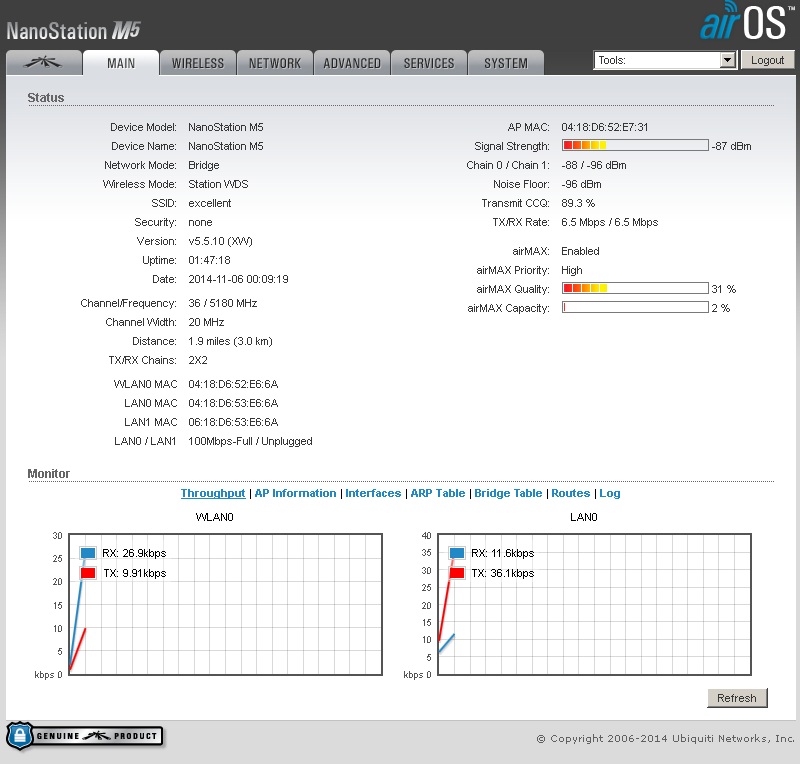Image resolution: width=800 pixels, height=764 pixels.
Task: Click the Network Mode value 'Bridge'
Action: pyautogui.click(x=204, y=165)
